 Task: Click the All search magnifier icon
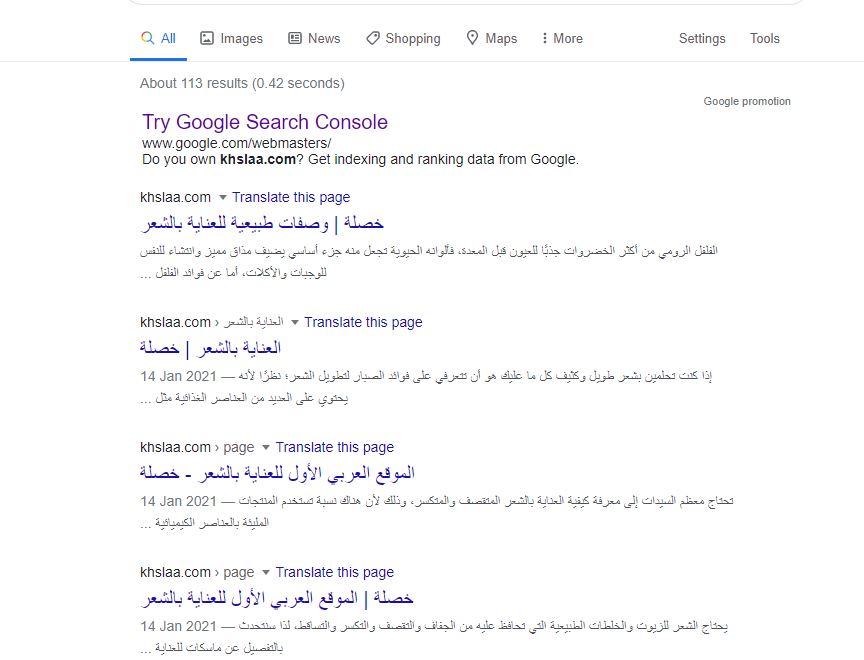pos(147,38)
